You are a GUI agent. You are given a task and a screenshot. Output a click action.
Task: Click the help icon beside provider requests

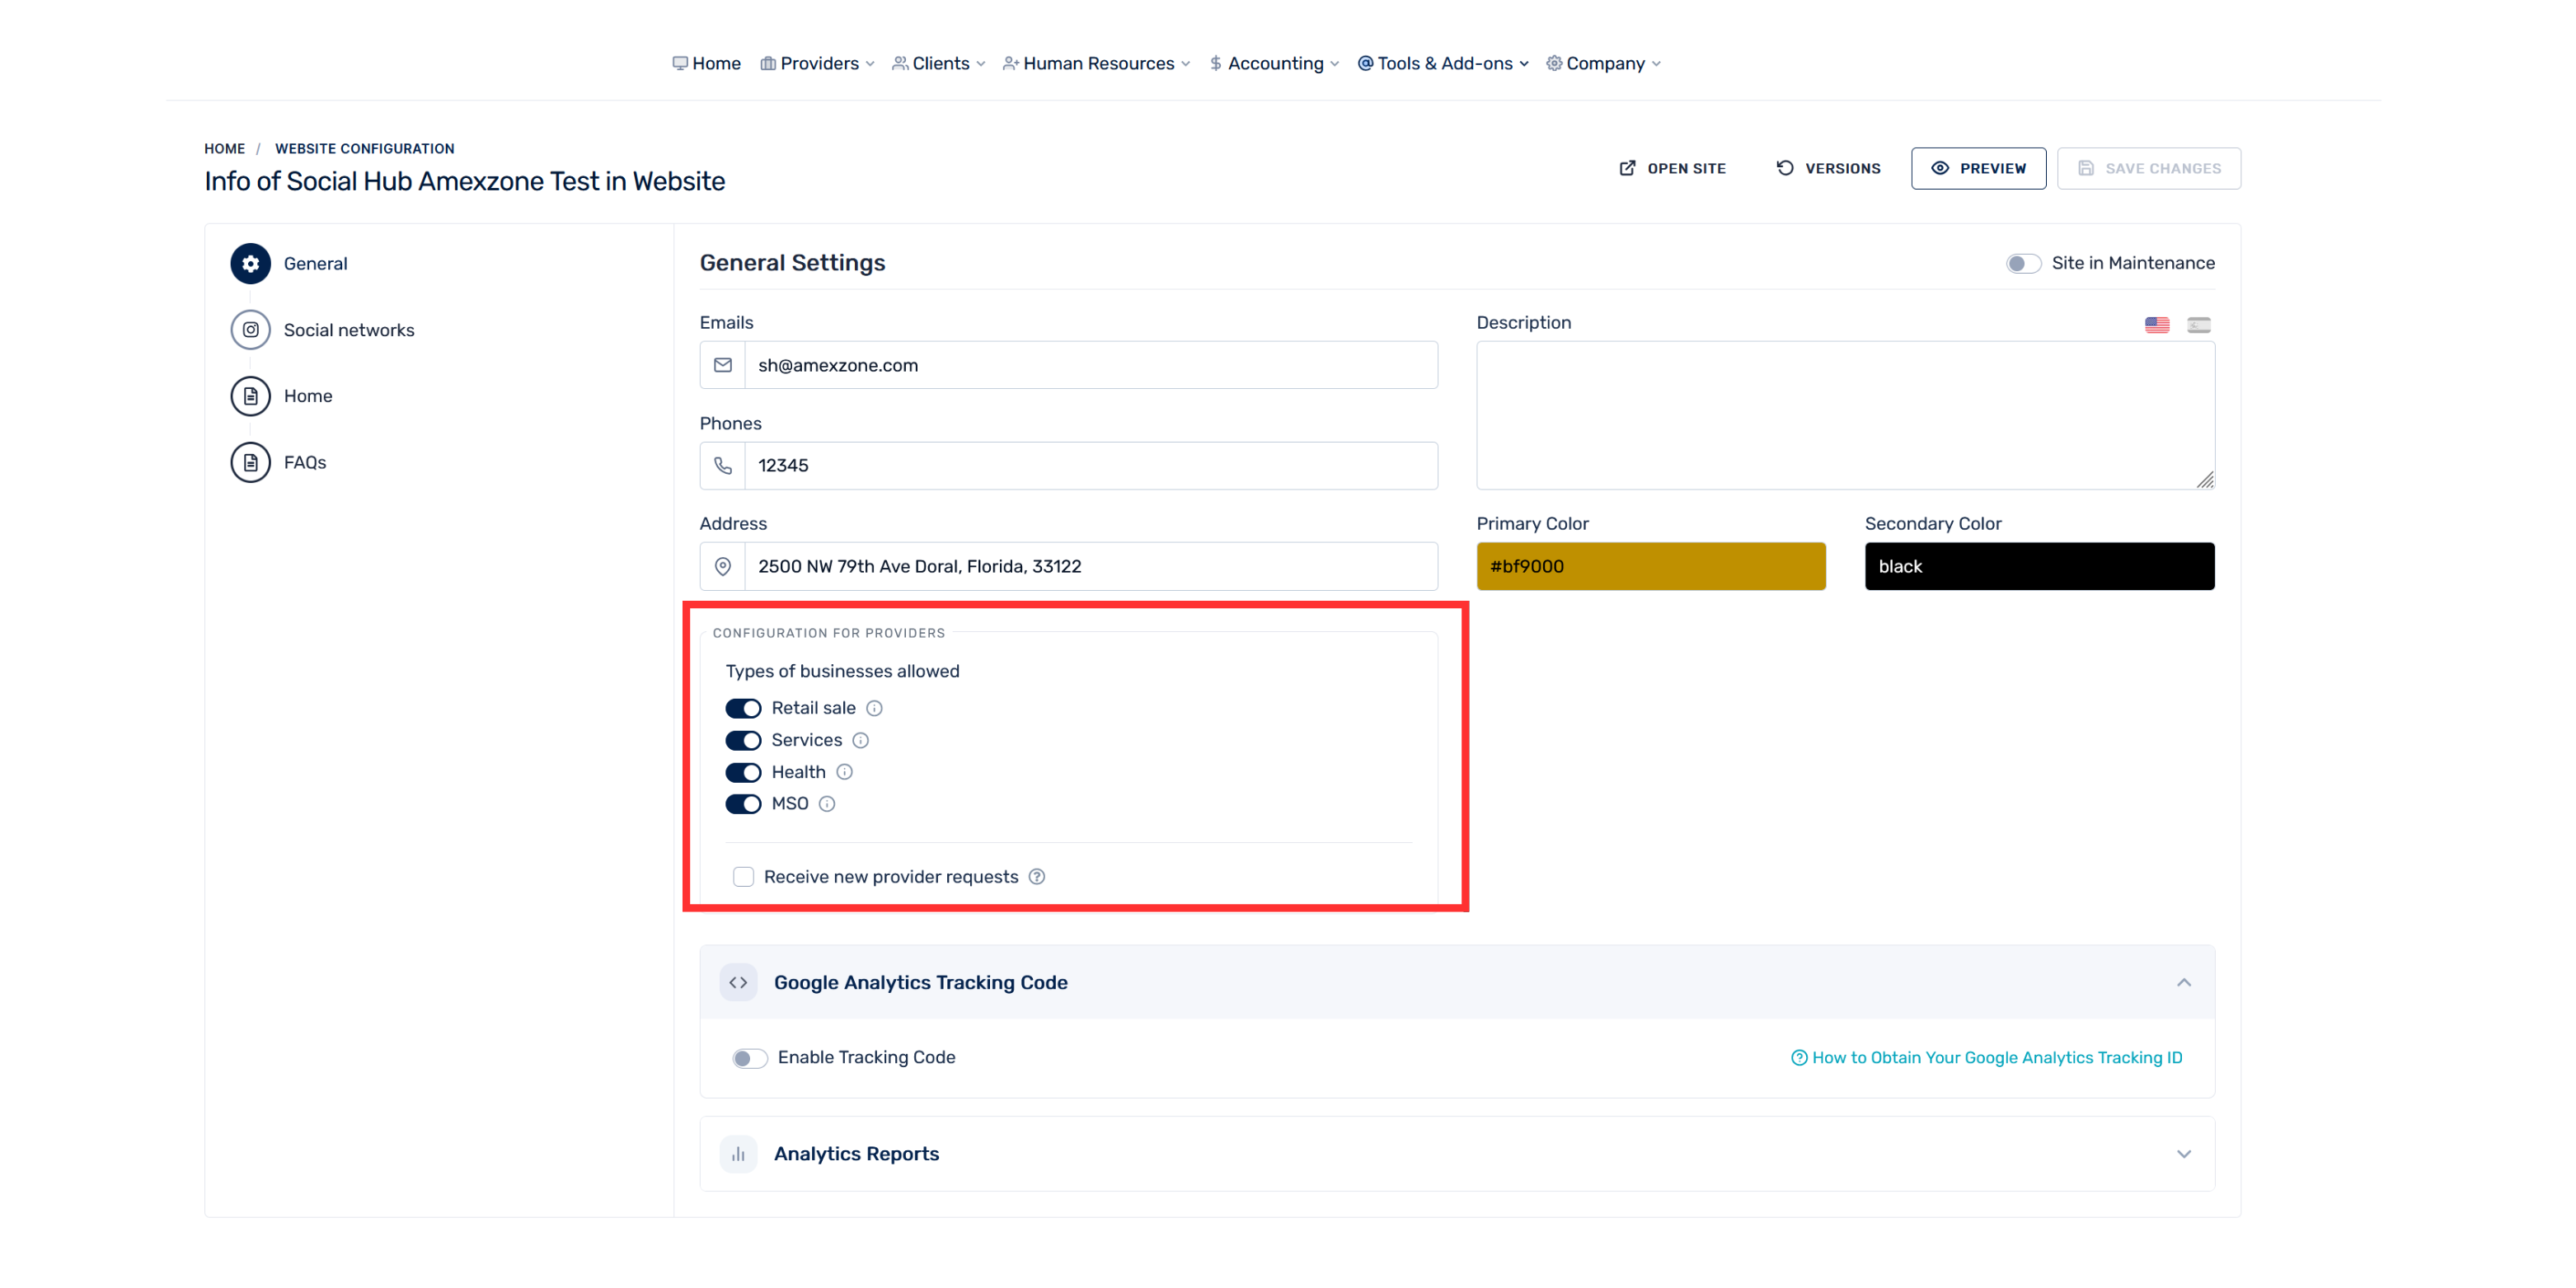1037,877
